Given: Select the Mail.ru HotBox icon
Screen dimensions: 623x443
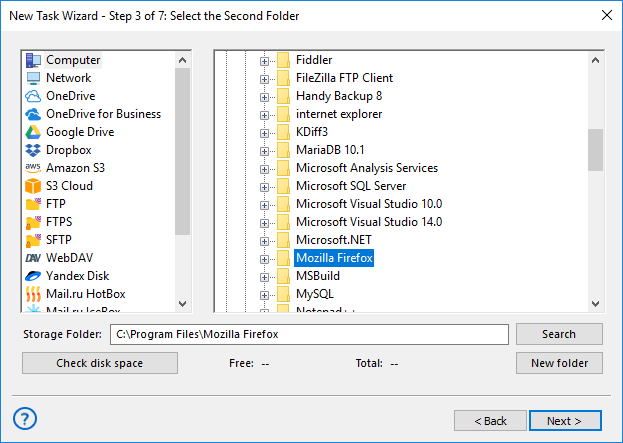Looking at the screenshot, I should pyautogui.click(x=33, y=294).
